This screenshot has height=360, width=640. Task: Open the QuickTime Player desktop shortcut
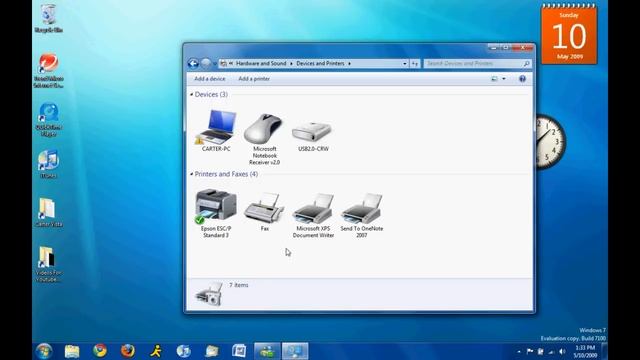(x=49, y=120)
